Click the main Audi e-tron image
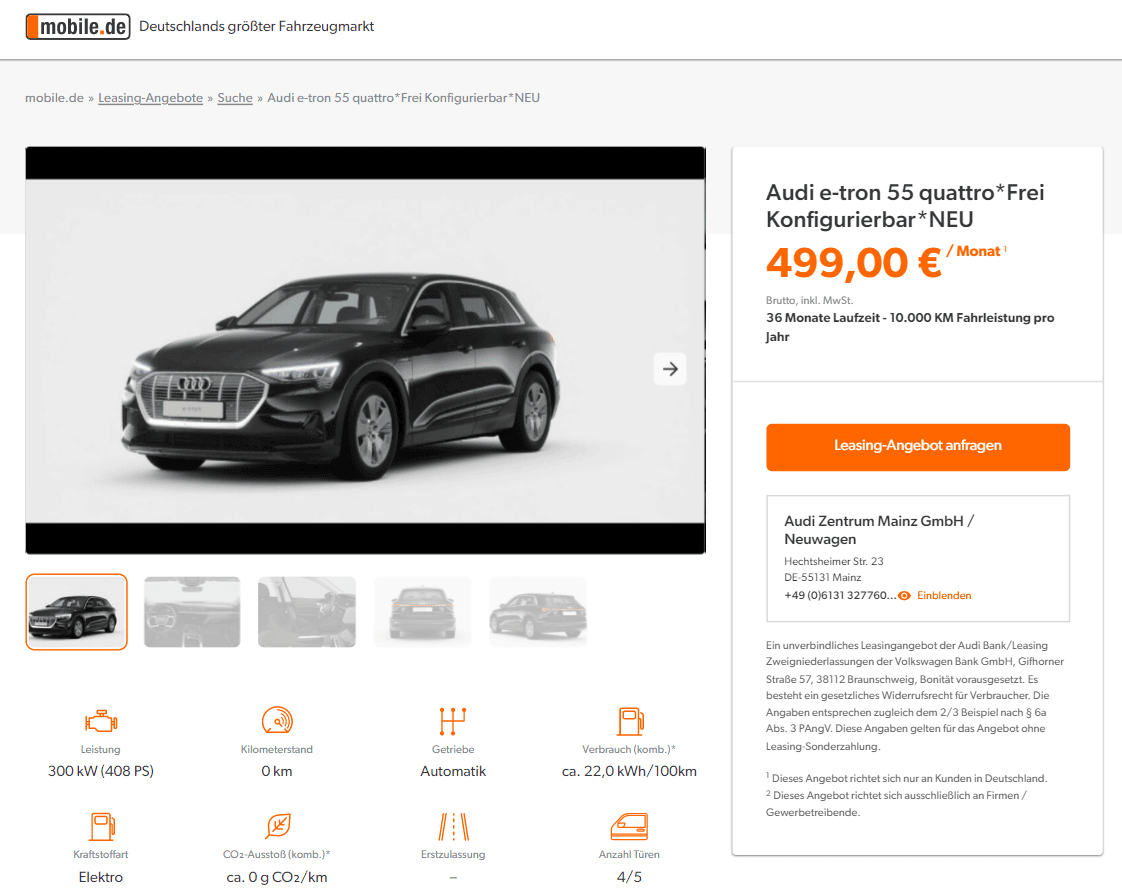The image size is (1122, 893). click(365, 351)
